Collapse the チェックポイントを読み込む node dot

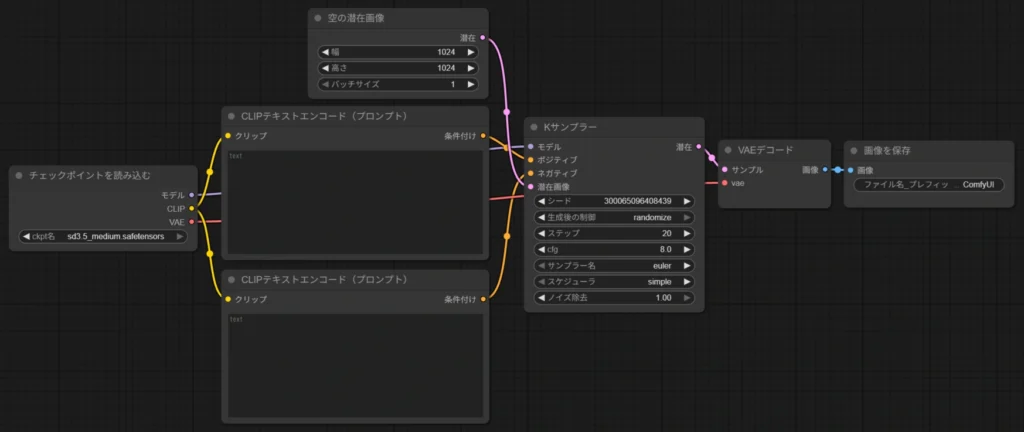tap(18, 176)
